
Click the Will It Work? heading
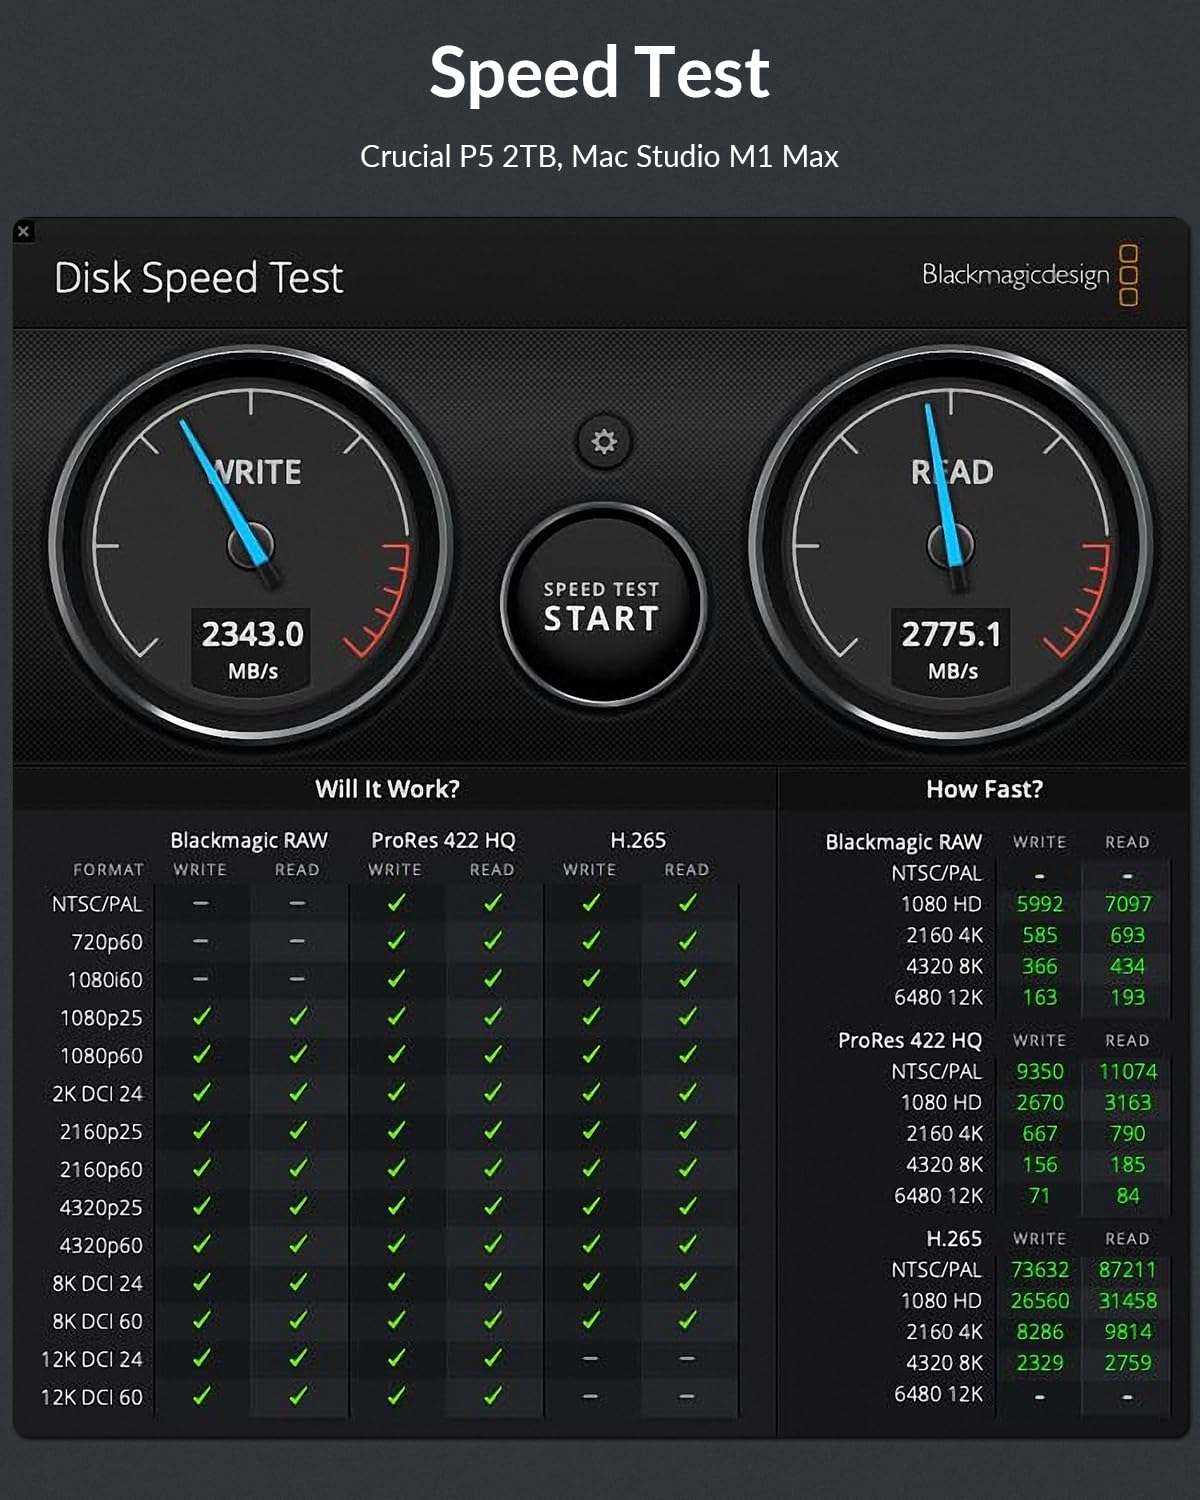pos(387,789)
